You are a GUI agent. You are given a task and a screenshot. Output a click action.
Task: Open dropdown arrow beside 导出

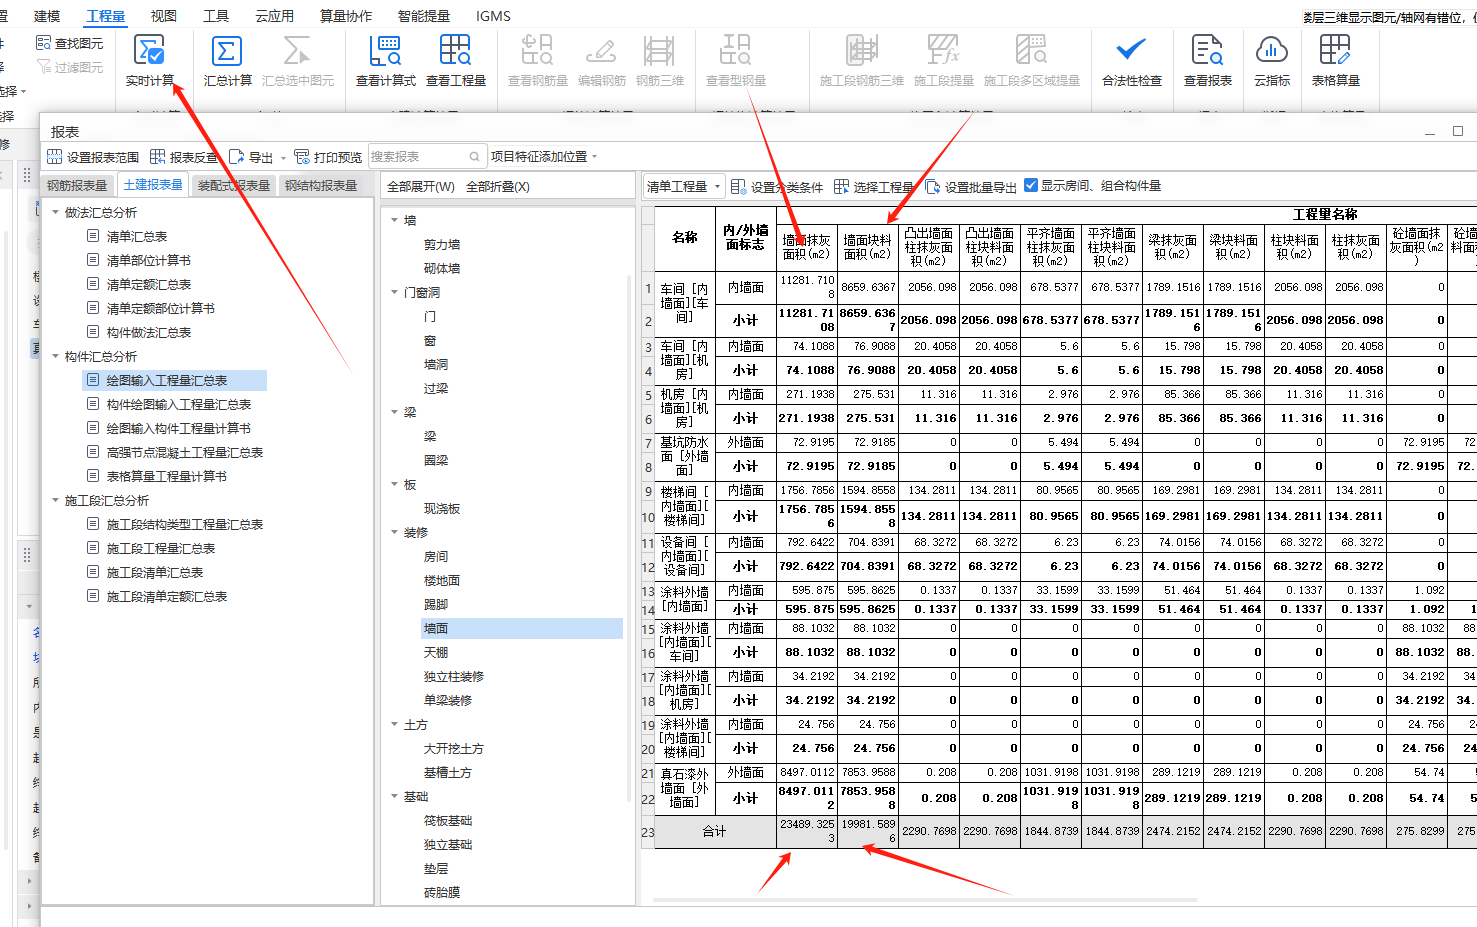click(x=283, y=158)
